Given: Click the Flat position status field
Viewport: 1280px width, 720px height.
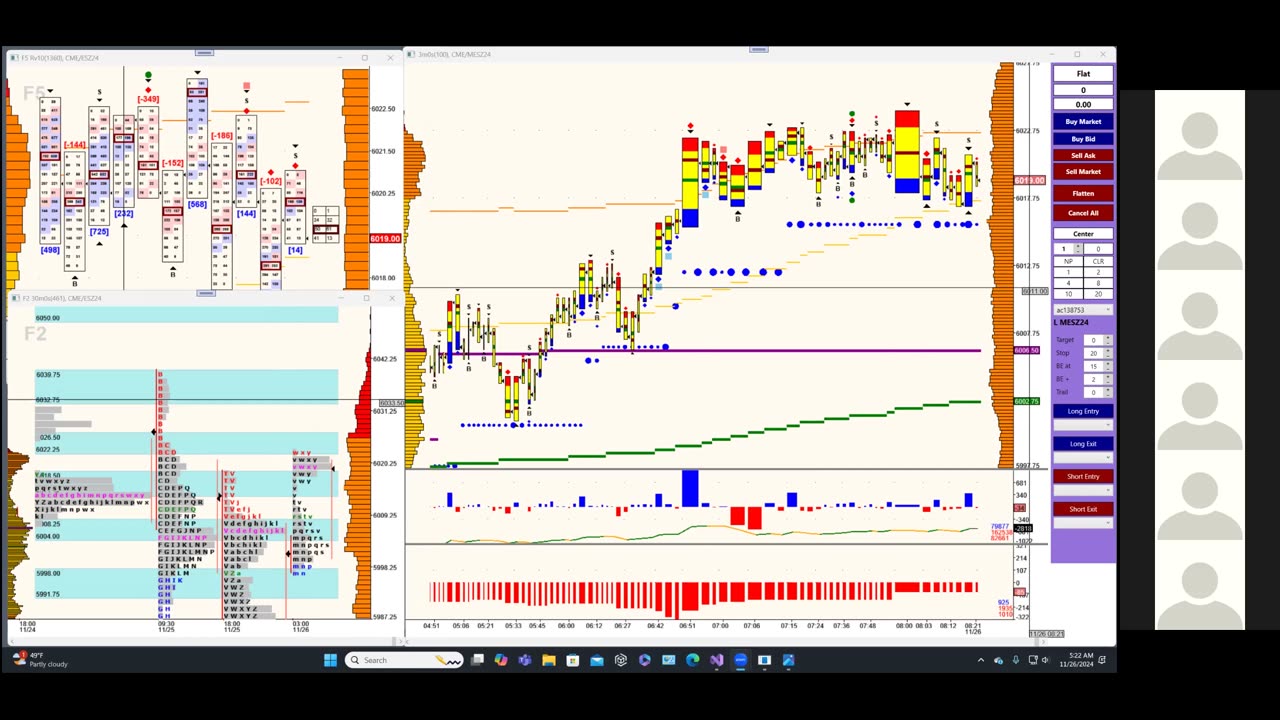Looking at the screenshot, I should [x=1083, y=74].
